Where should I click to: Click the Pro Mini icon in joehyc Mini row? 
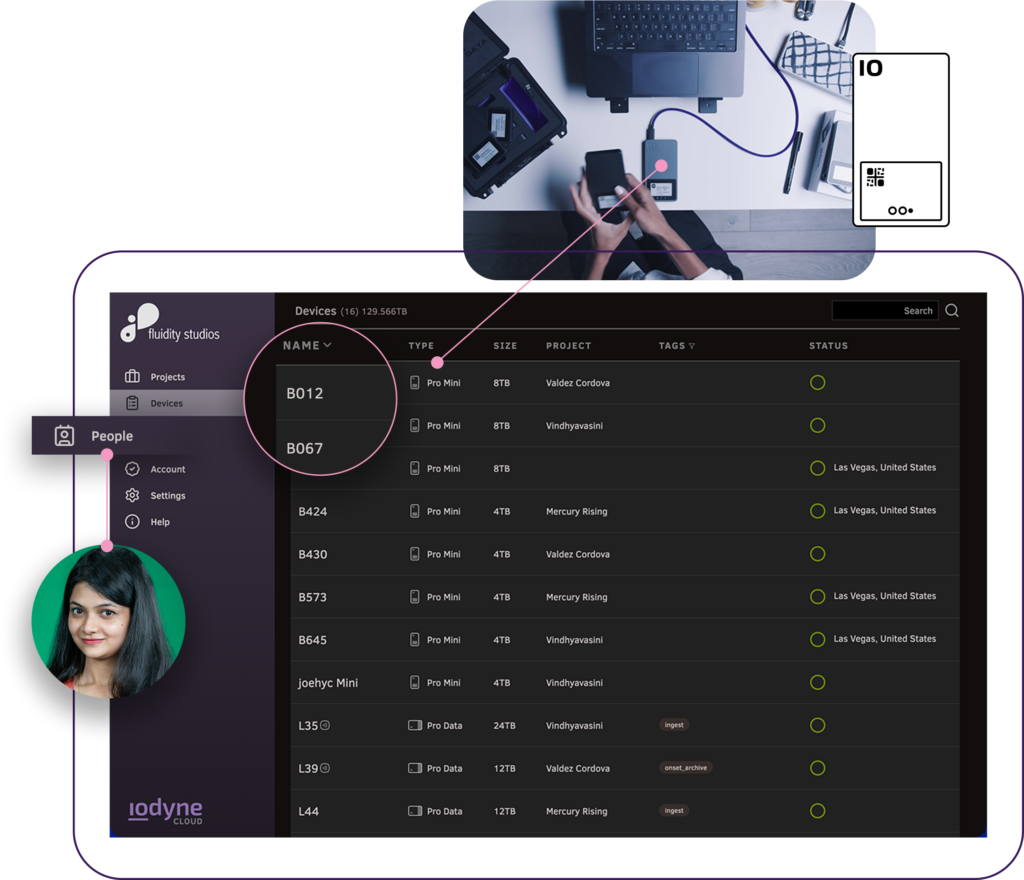tap(414, 683)
